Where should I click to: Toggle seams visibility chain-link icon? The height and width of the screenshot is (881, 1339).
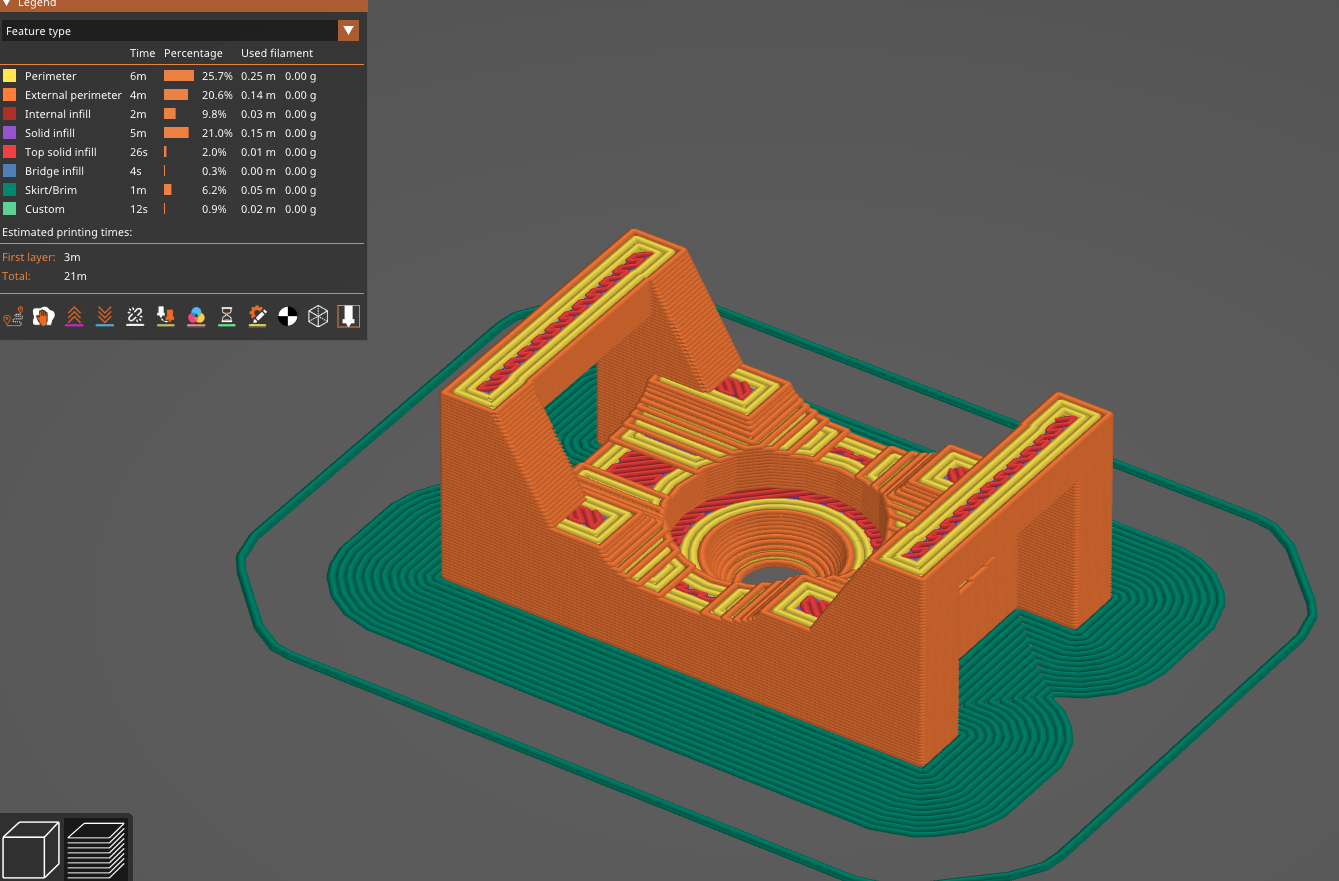[135, 317]
